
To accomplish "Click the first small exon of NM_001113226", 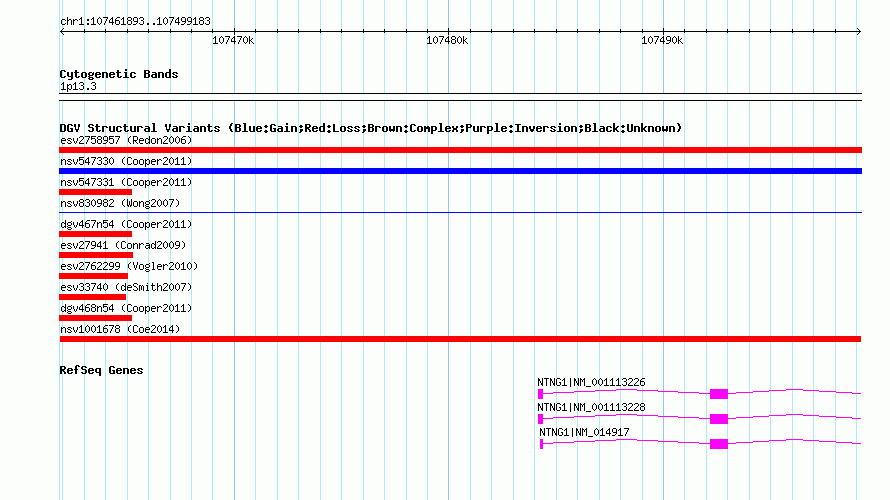I will coord(540,394).
